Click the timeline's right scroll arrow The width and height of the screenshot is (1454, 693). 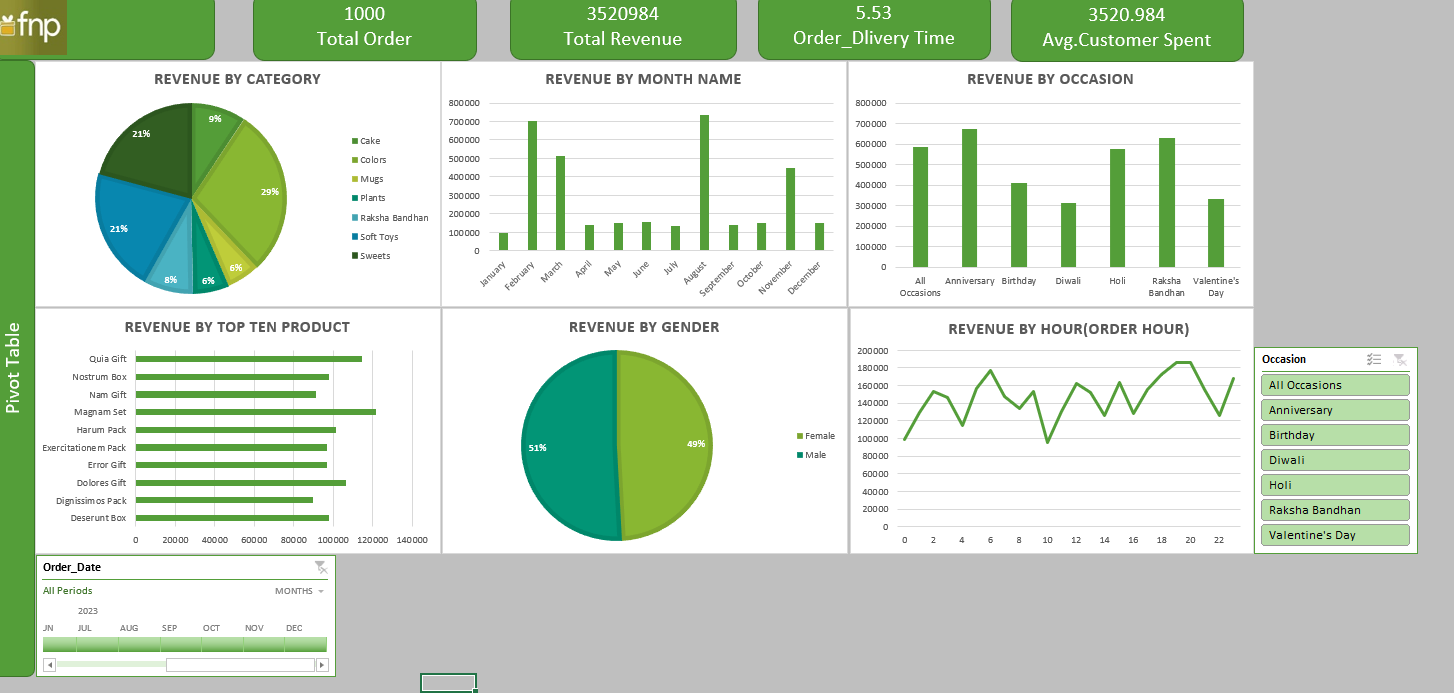pos(322,665)
